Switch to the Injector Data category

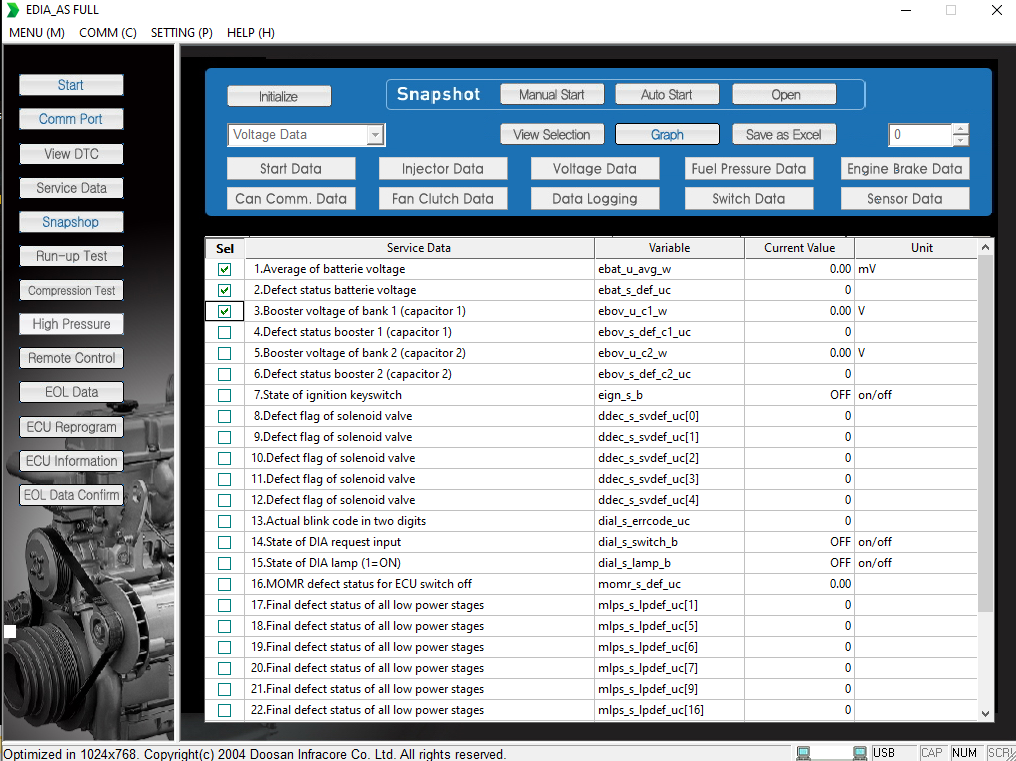coord(443,169)
